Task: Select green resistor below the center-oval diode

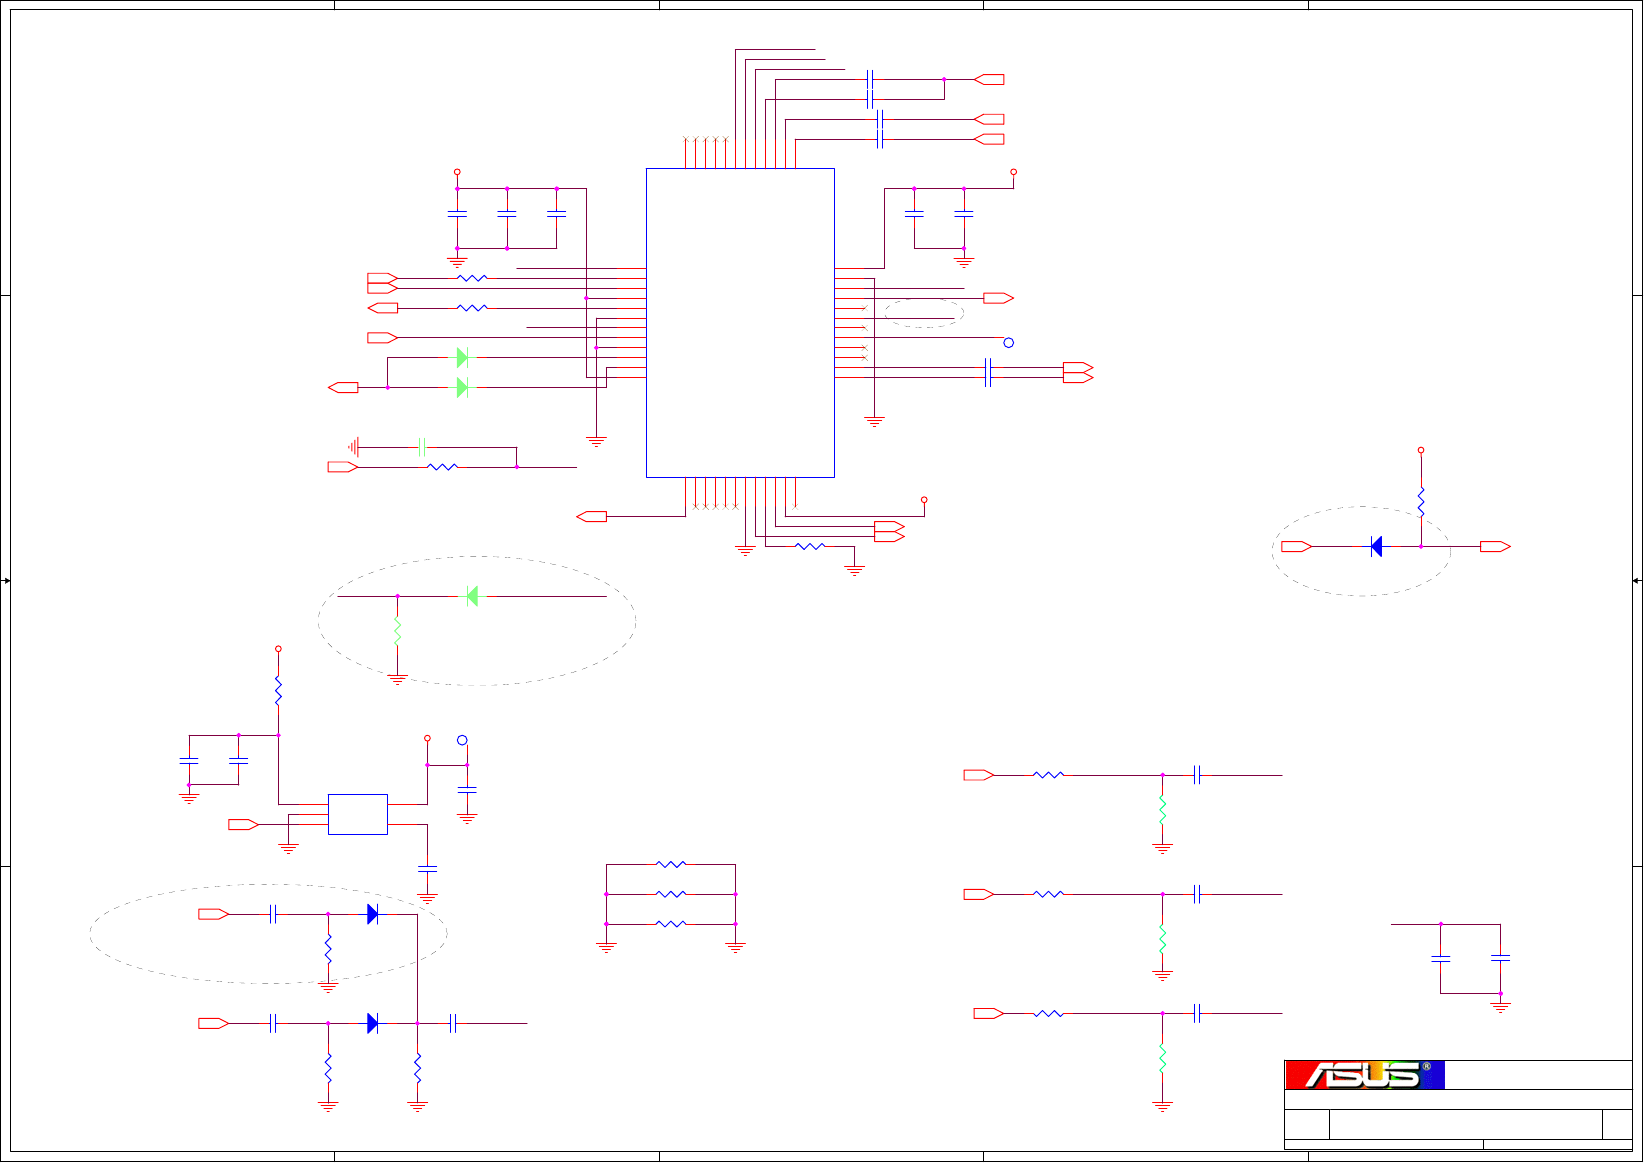Action: coord(397,631)
